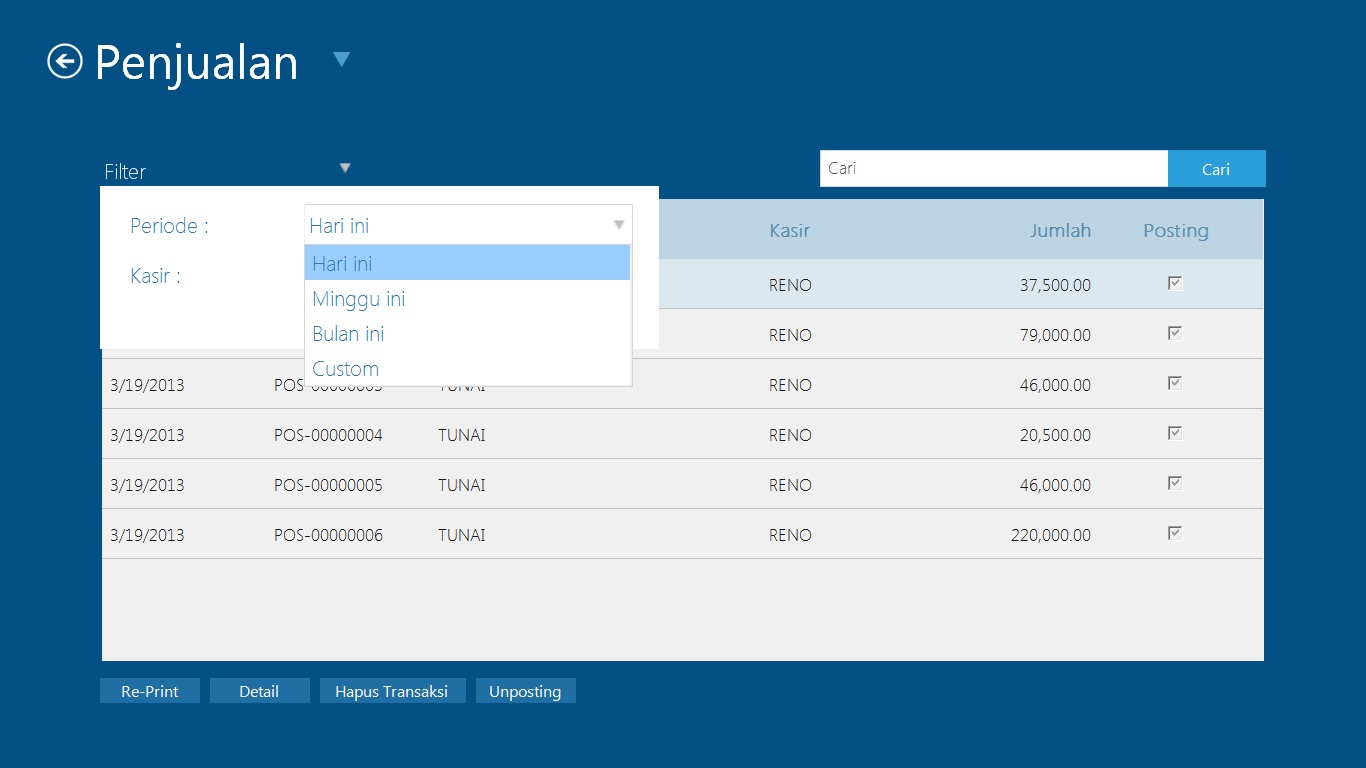The width and height of the screenshot is (1366, 768).
Task: Open the Periode combo box arrow
Action: pos(619,225)
